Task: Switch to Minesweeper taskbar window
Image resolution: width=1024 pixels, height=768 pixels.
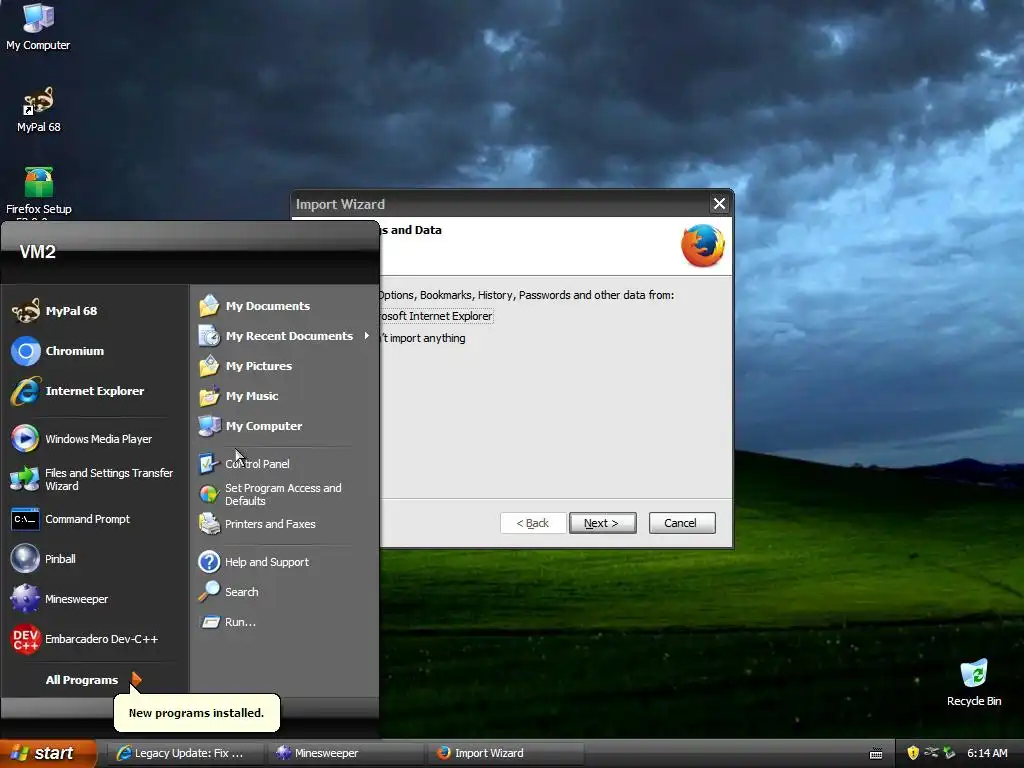Action: click(x=346, y=753)
